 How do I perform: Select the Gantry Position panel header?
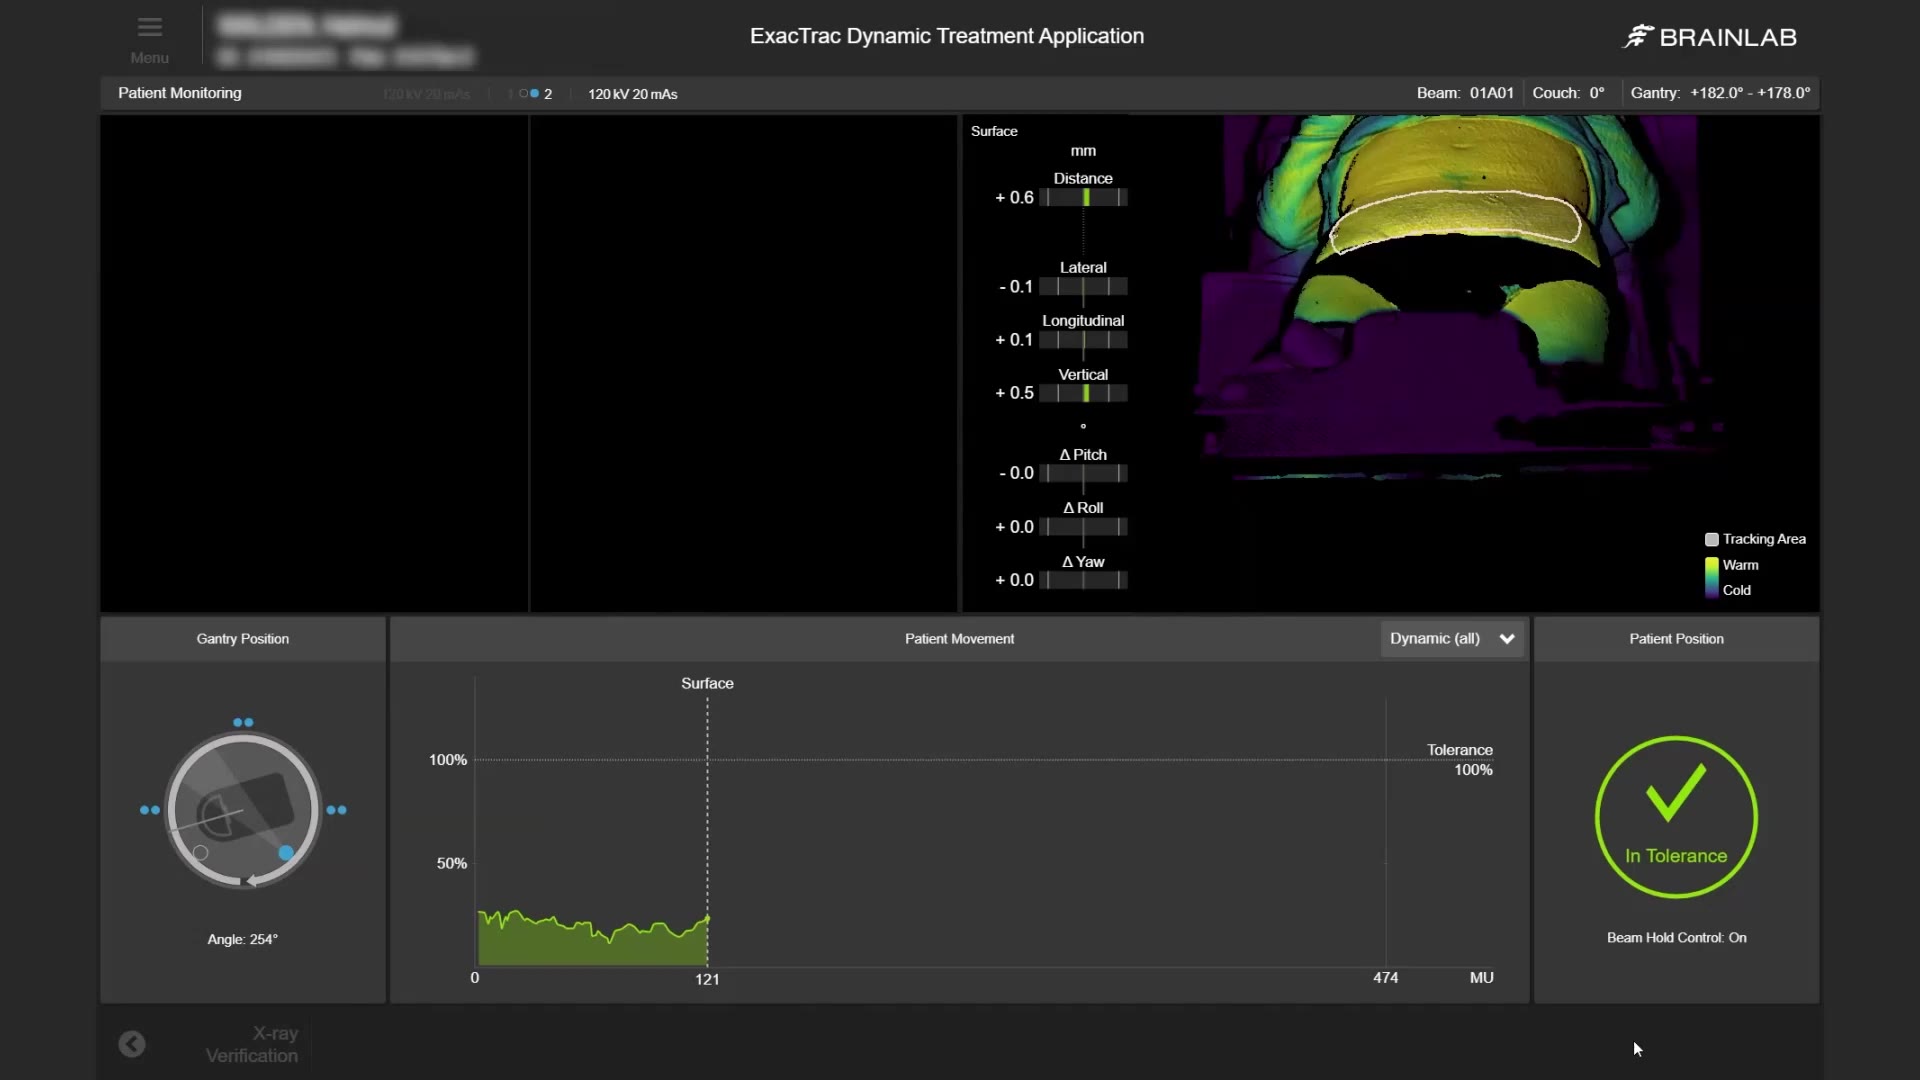coord(243,639)
